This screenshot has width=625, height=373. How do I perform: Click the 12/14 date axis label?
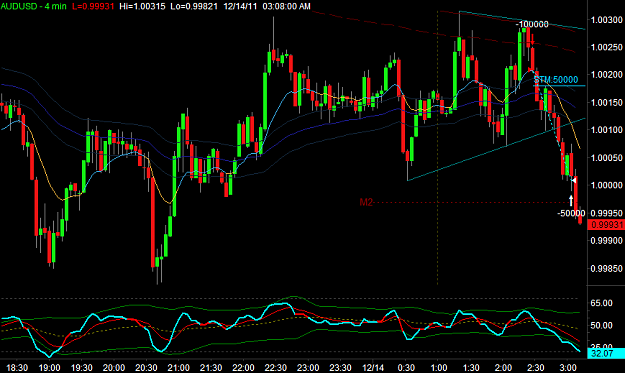[x=373, y=367]
